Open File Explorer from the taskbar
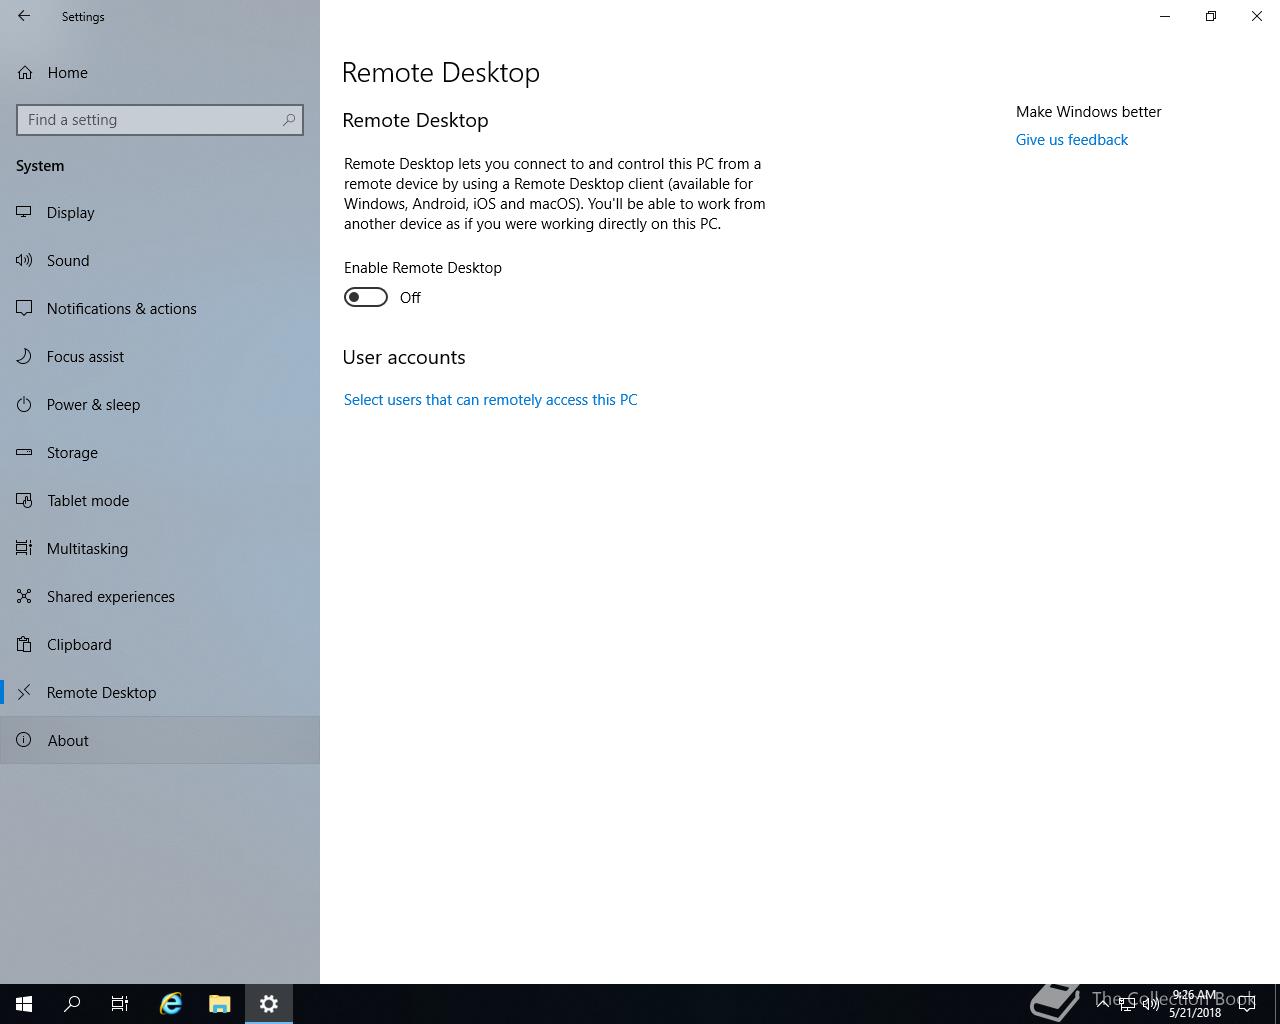Screen dimensions: 1280x1024 [x=220, y=1004]
